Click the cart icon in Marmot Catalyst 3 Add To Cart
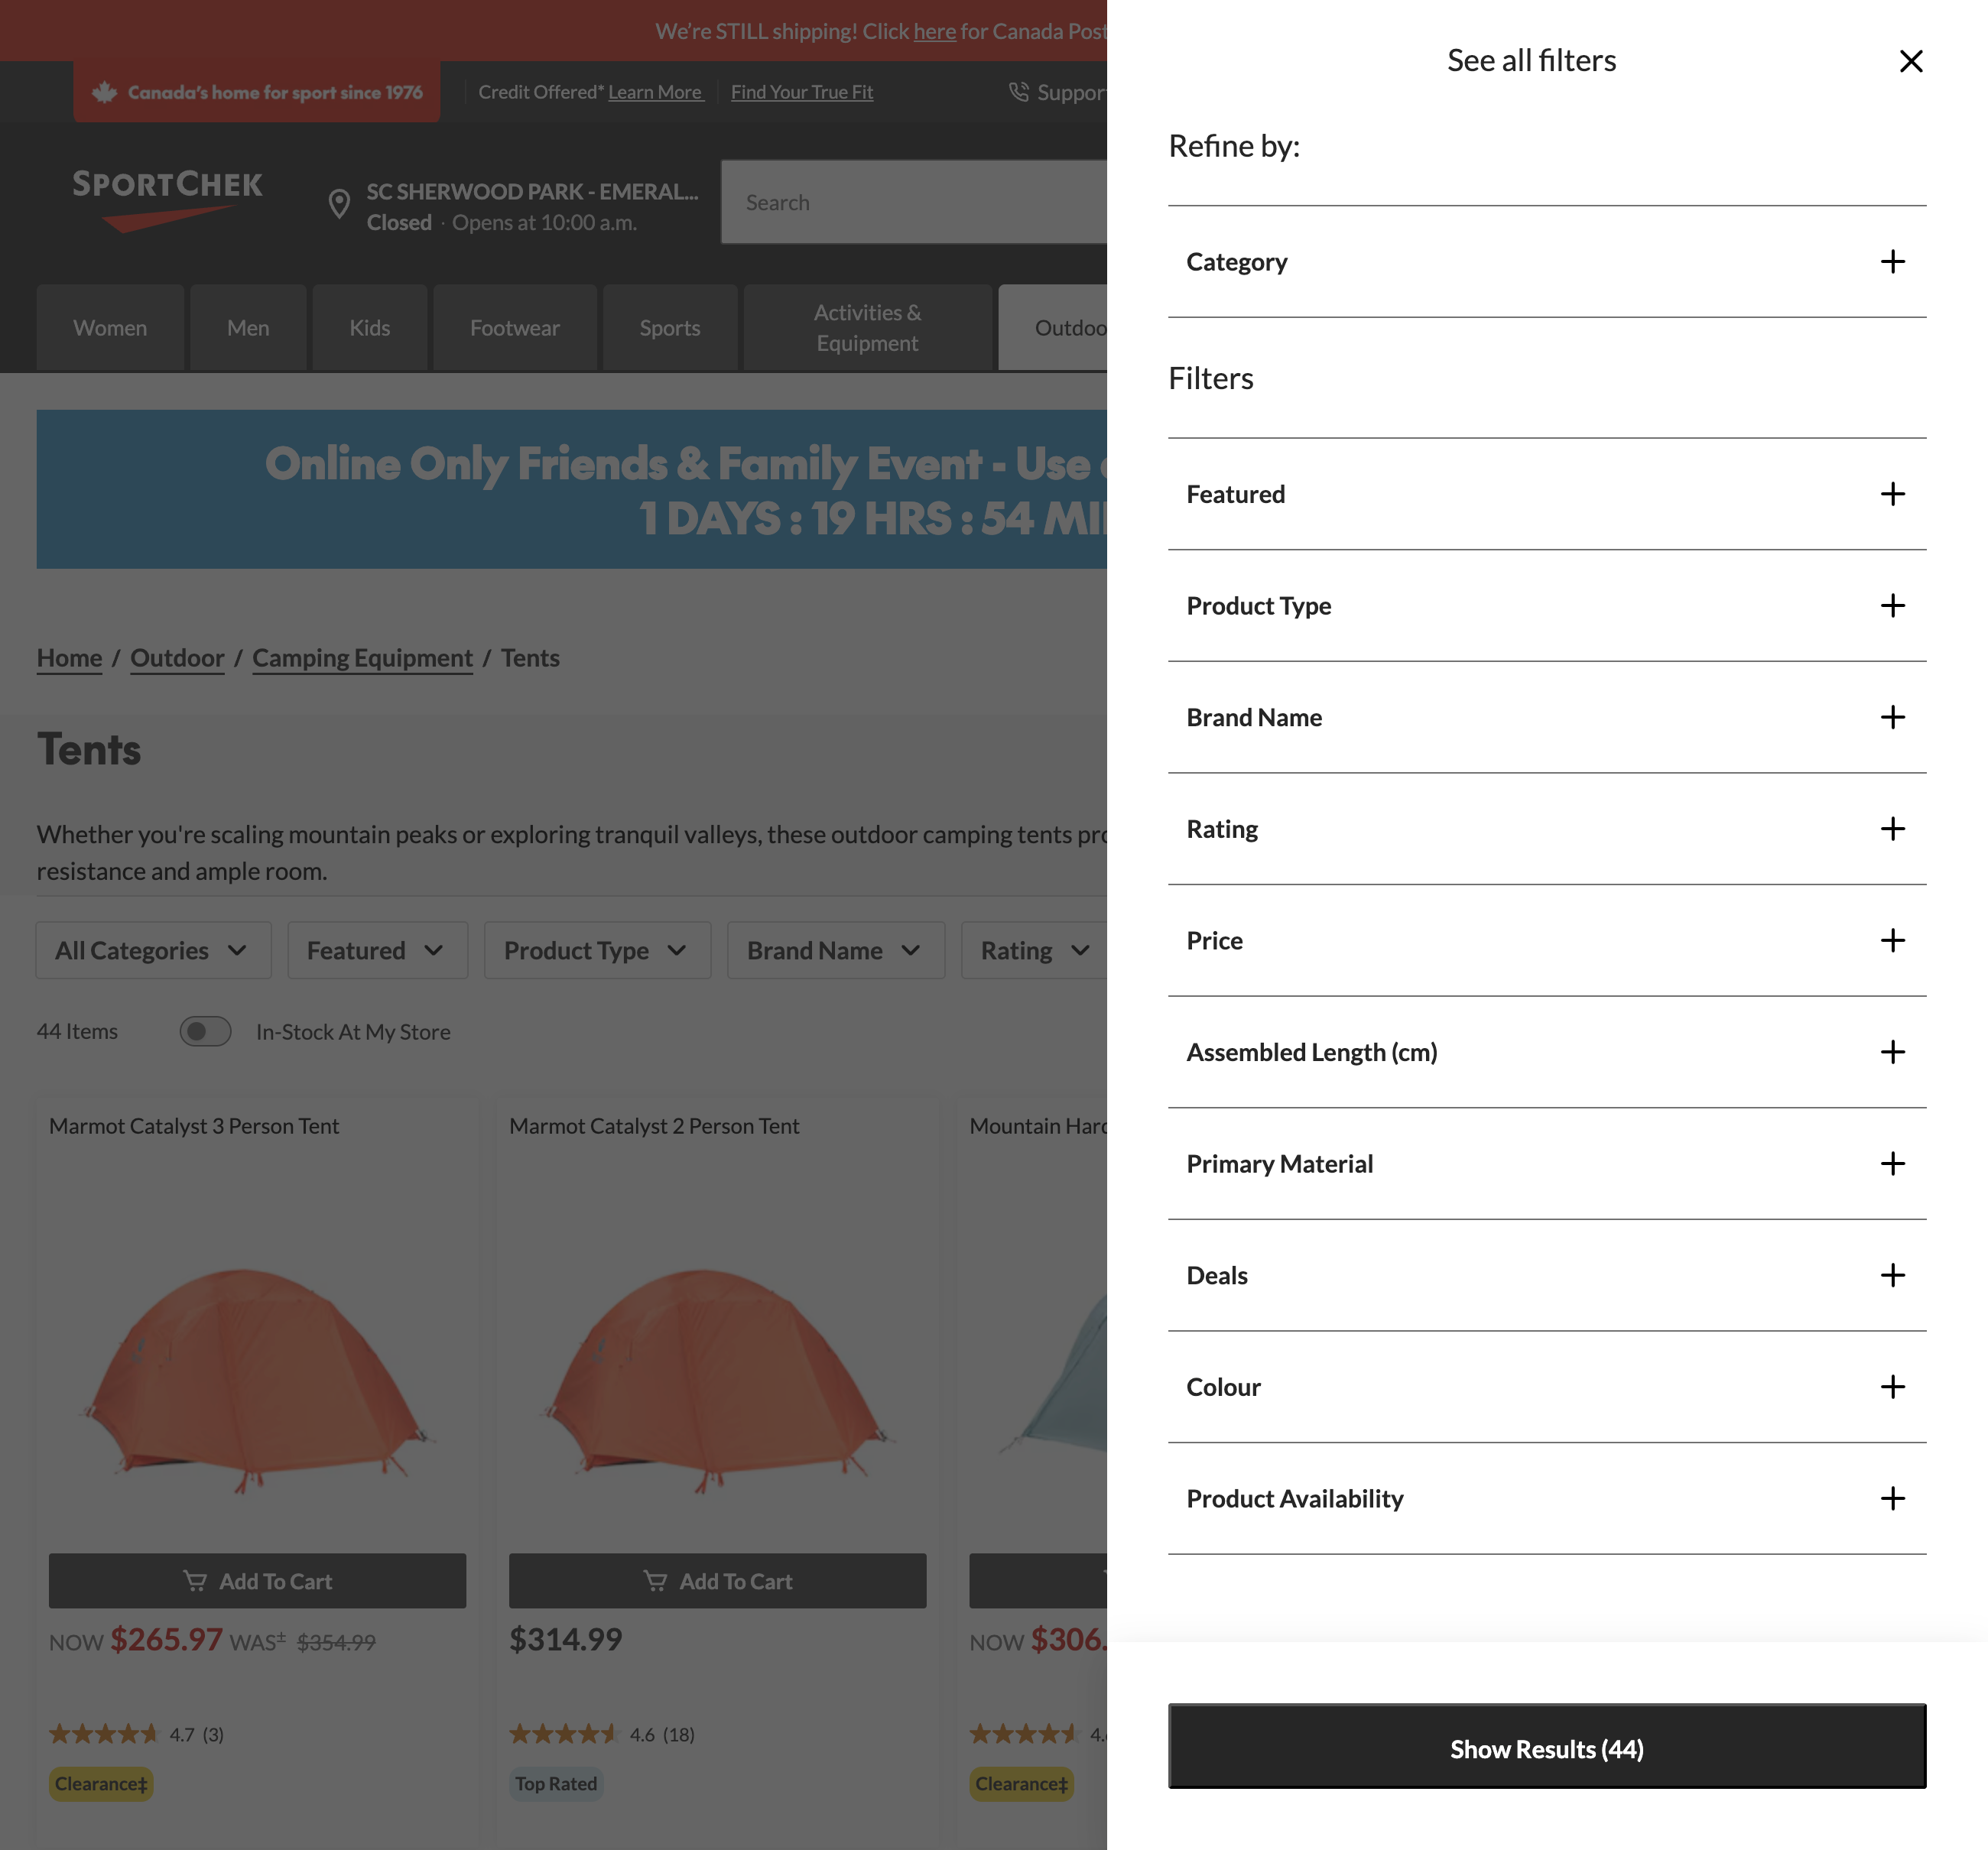 coord(196,1580)
